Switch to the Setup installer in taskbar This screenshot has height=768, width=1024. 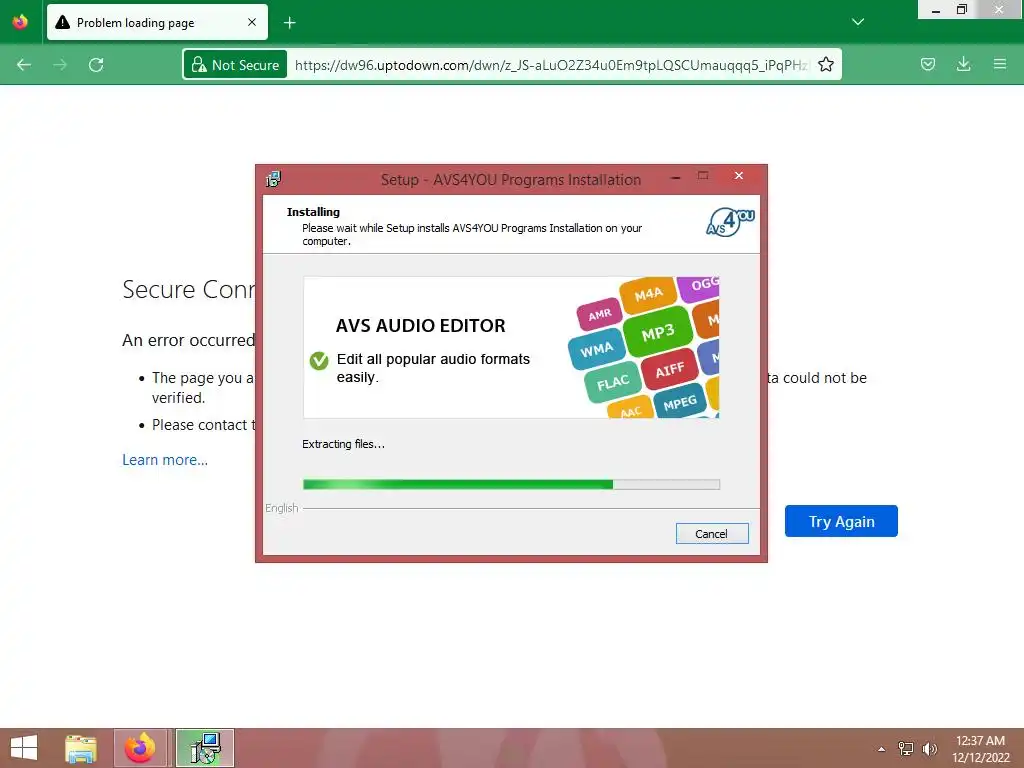pyautogui.click(x=205, y=748)
